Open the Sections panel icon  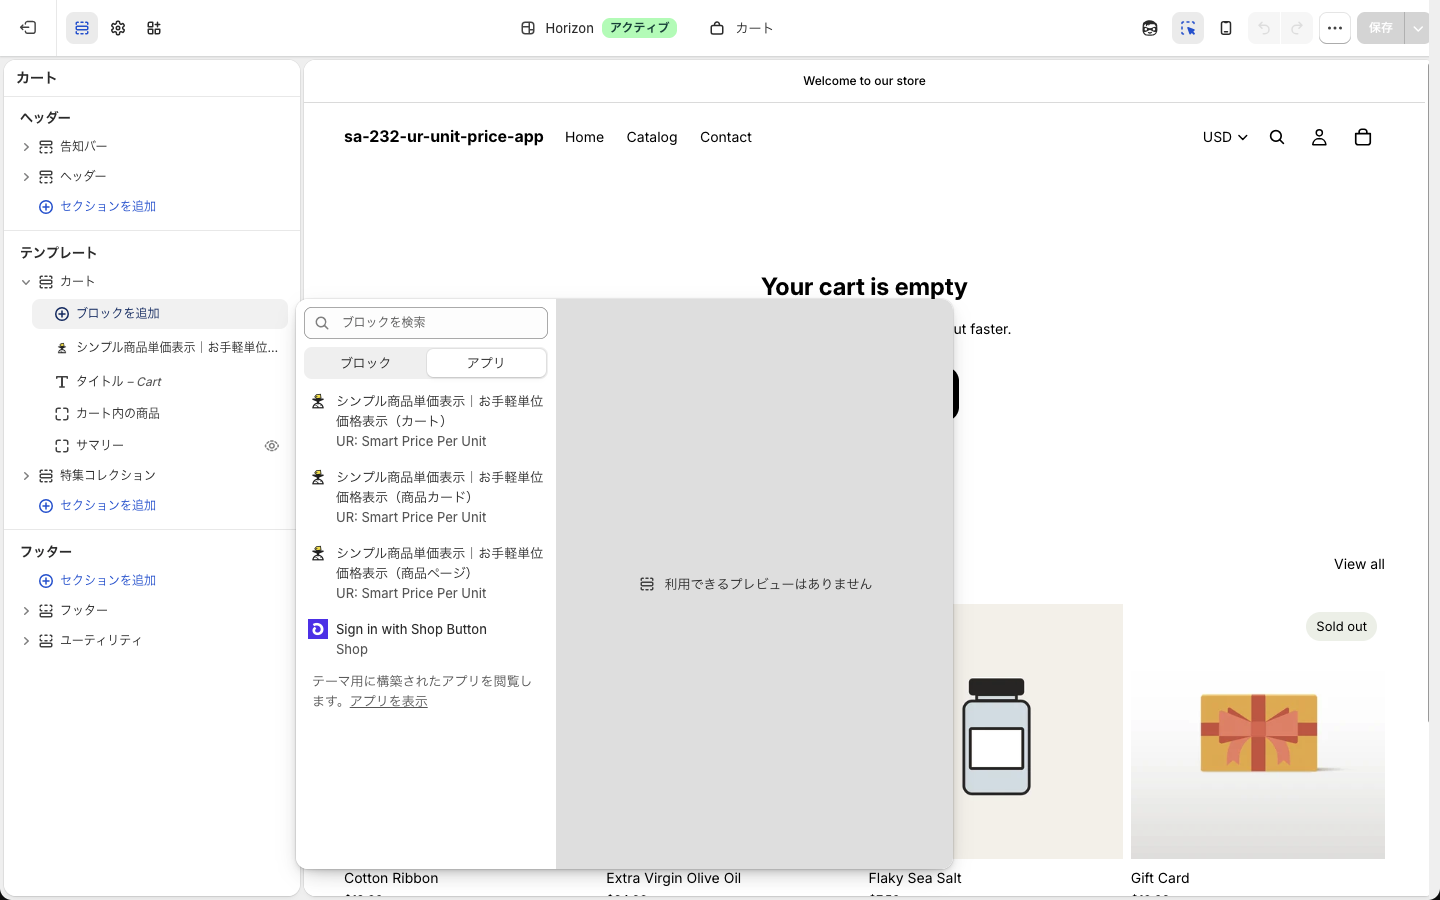pyautogui.click(x=82, y=28)
